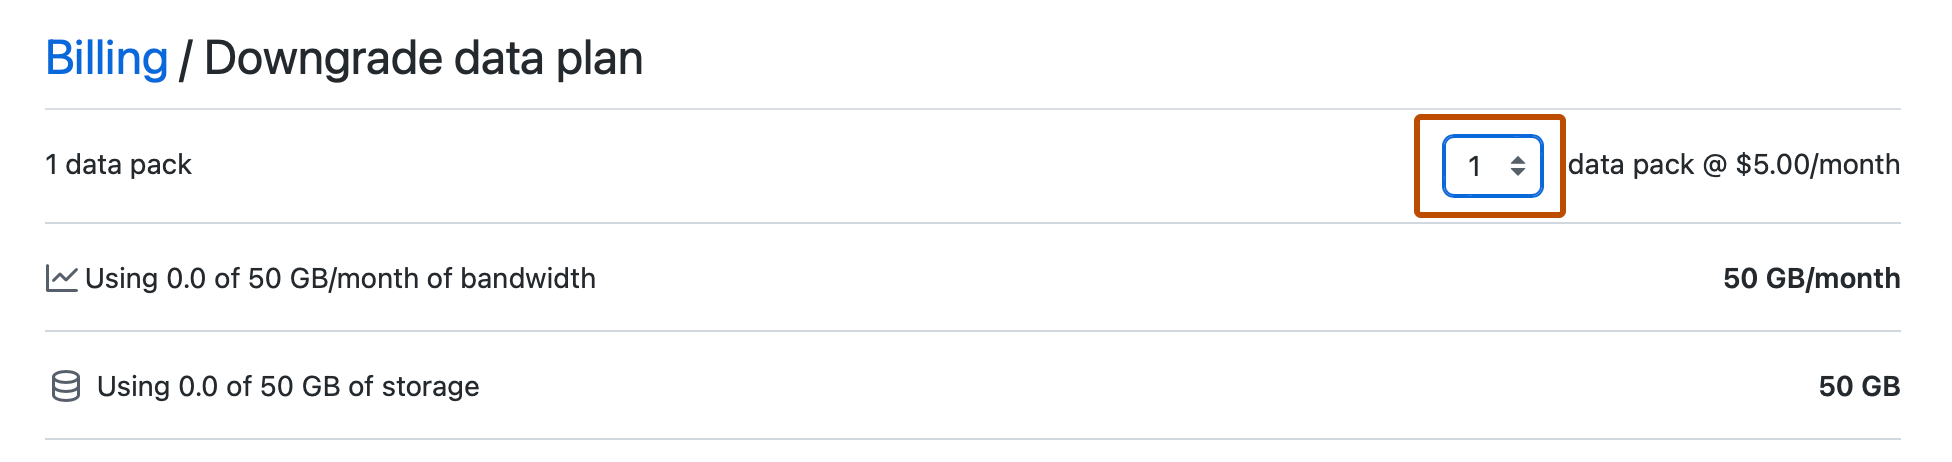This screenshot has height=462, width=1952.
Task: Click the $5.00/month price text
Action: coord(1817,165)
